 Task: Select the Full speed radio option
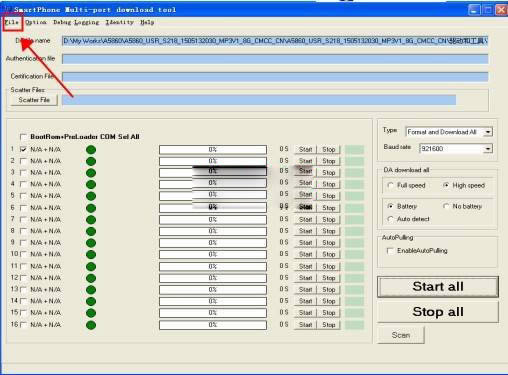[x=390, y=185]
